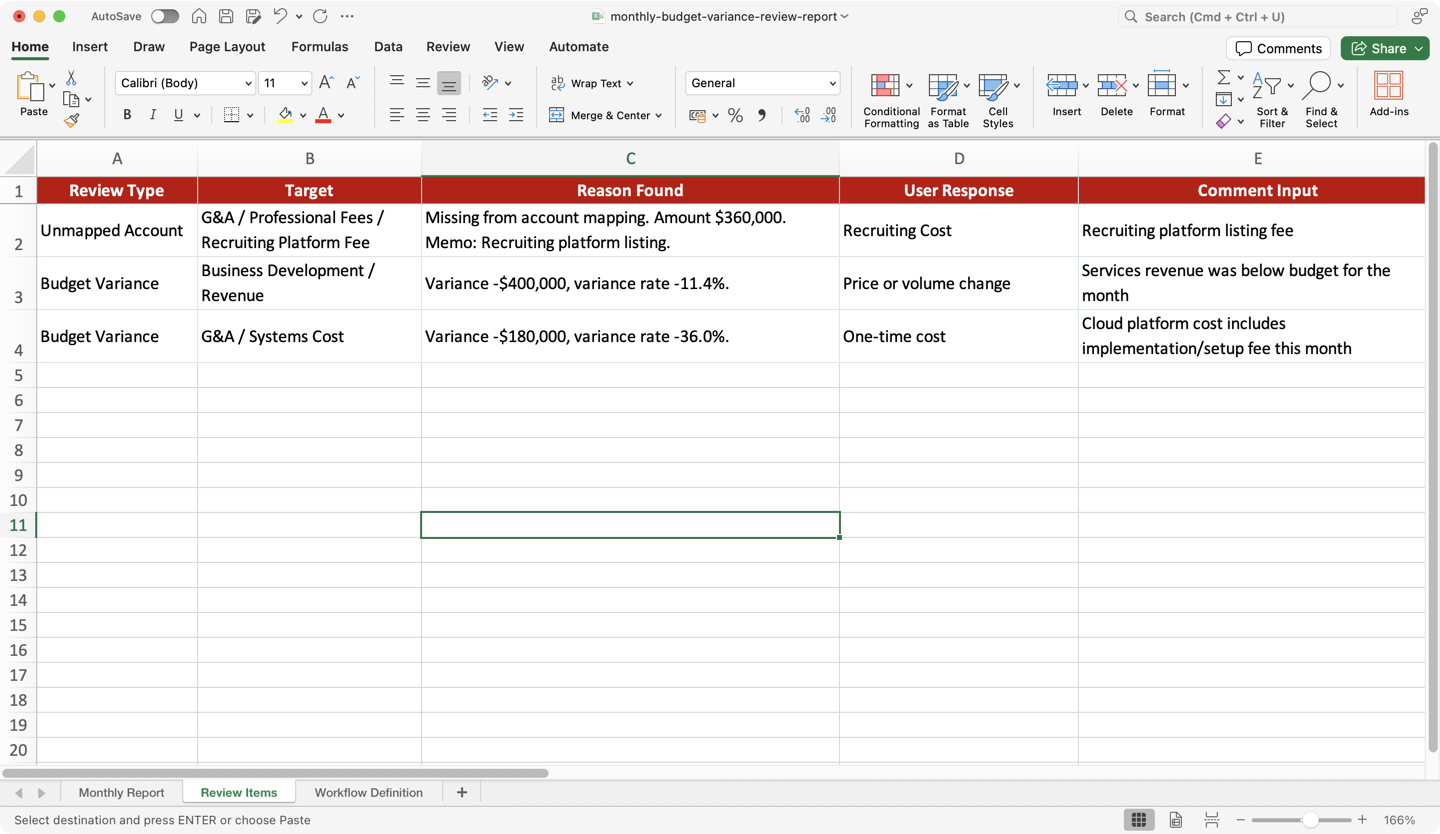Viewport: 1440px width, 834px height.
Task: Adjust the zoom slider handle
Action: pyautogui.click(x=1310, y=820)
